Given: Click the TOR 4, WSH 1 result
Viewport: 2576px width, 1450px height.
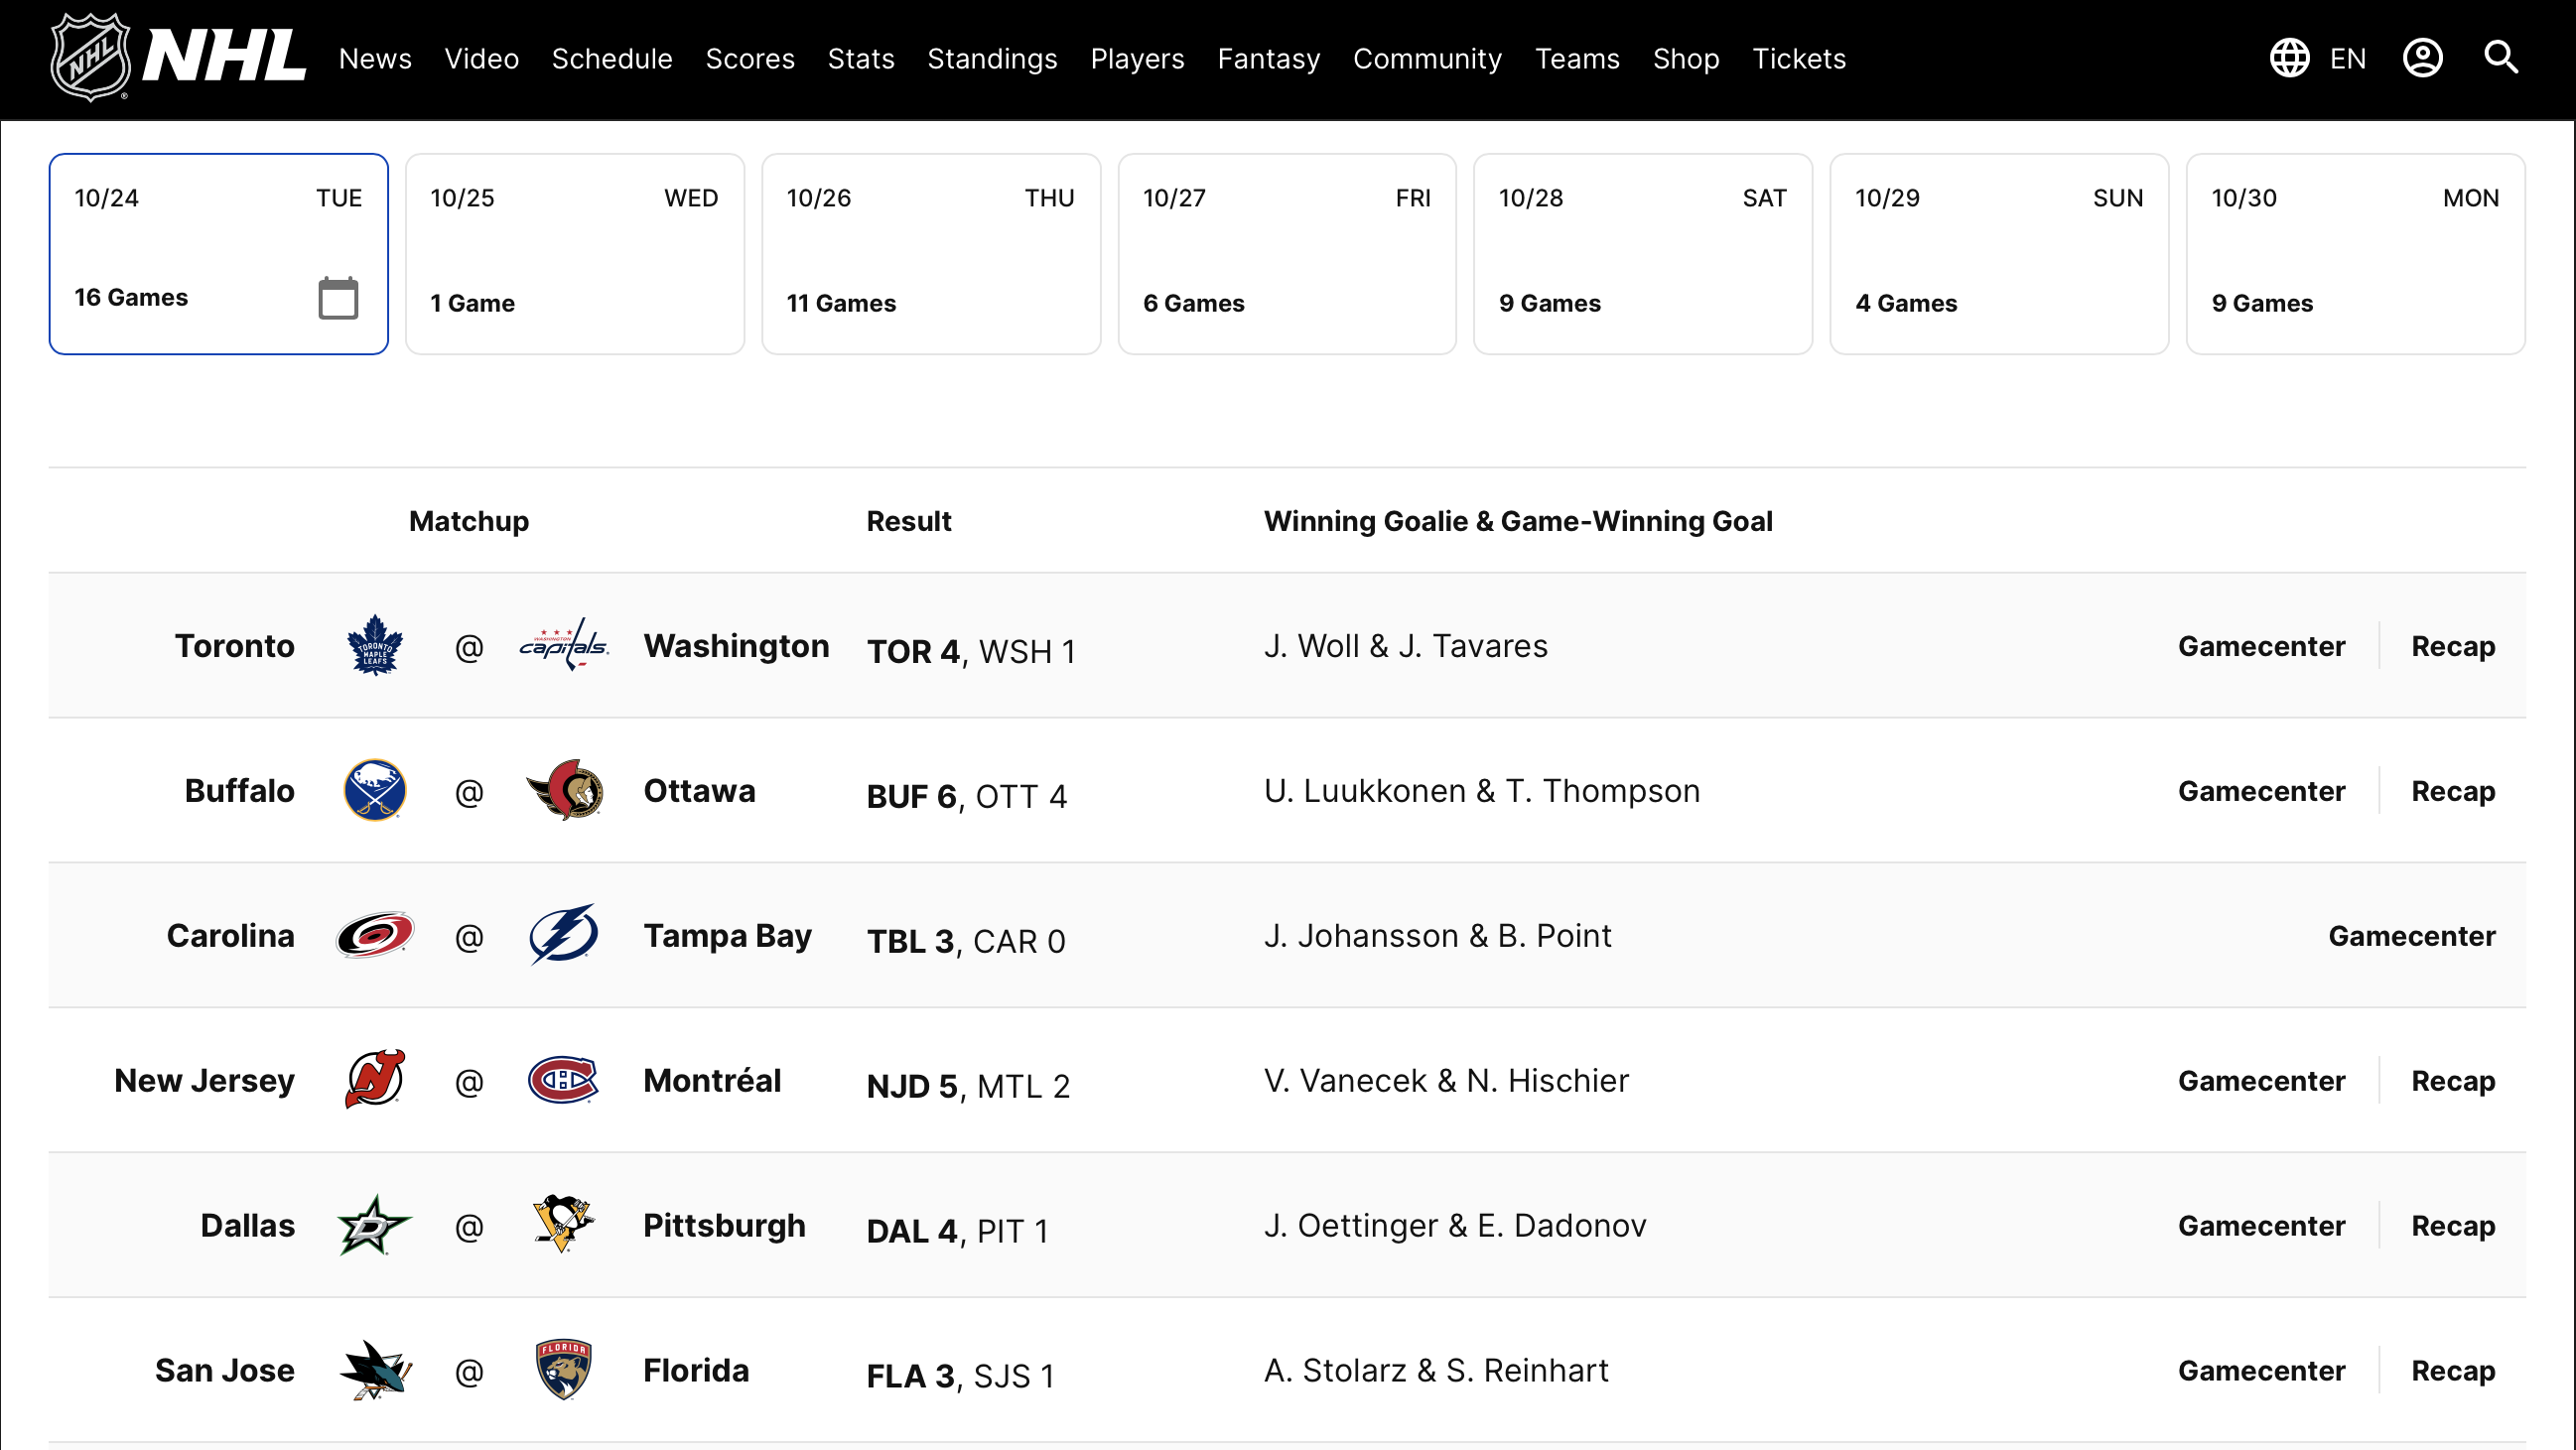Looking at the screenshot, I should (x=971, y=652).
